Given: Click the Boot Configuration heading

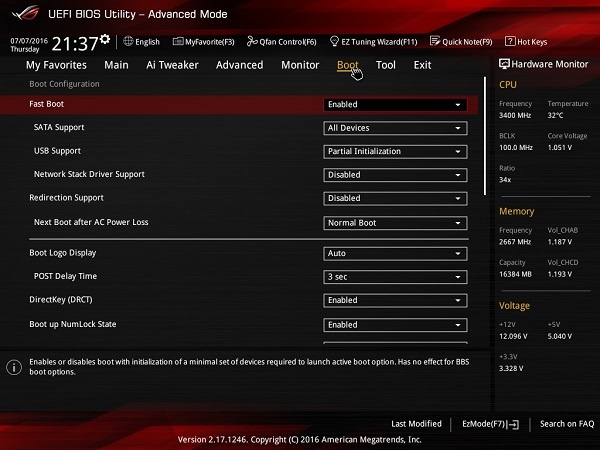Looking at the screenshot, I should pyautogui.click(x=64, y=84).
